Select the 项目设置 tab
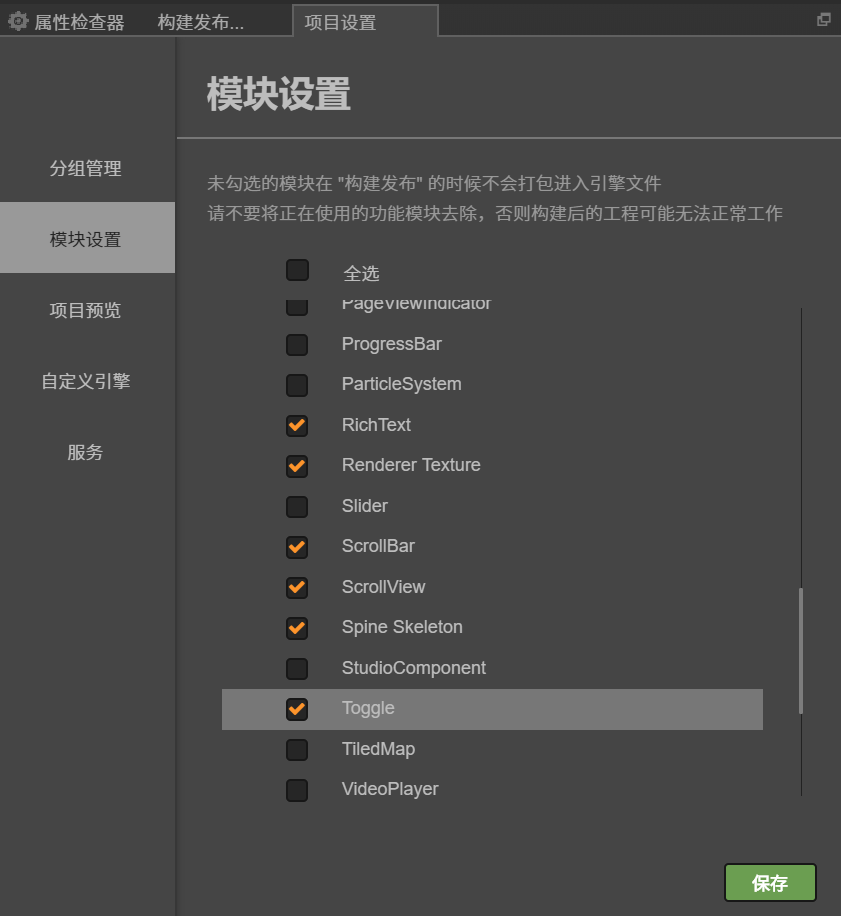Viewport: 841px width, 916px height. (x=340, y=22)
